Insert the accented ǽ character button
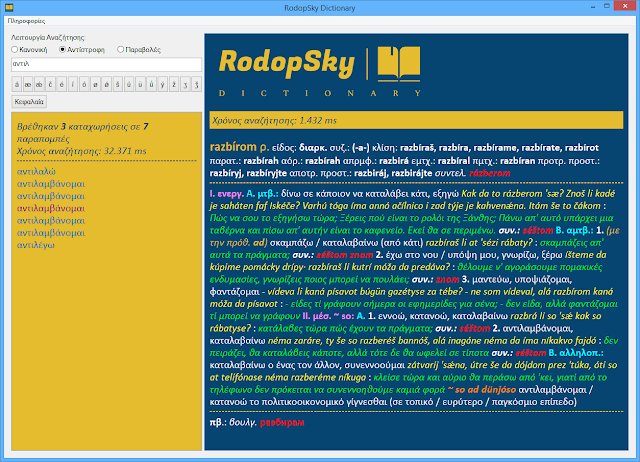This screenshot has height=462, width=640. tap(39, 84)
